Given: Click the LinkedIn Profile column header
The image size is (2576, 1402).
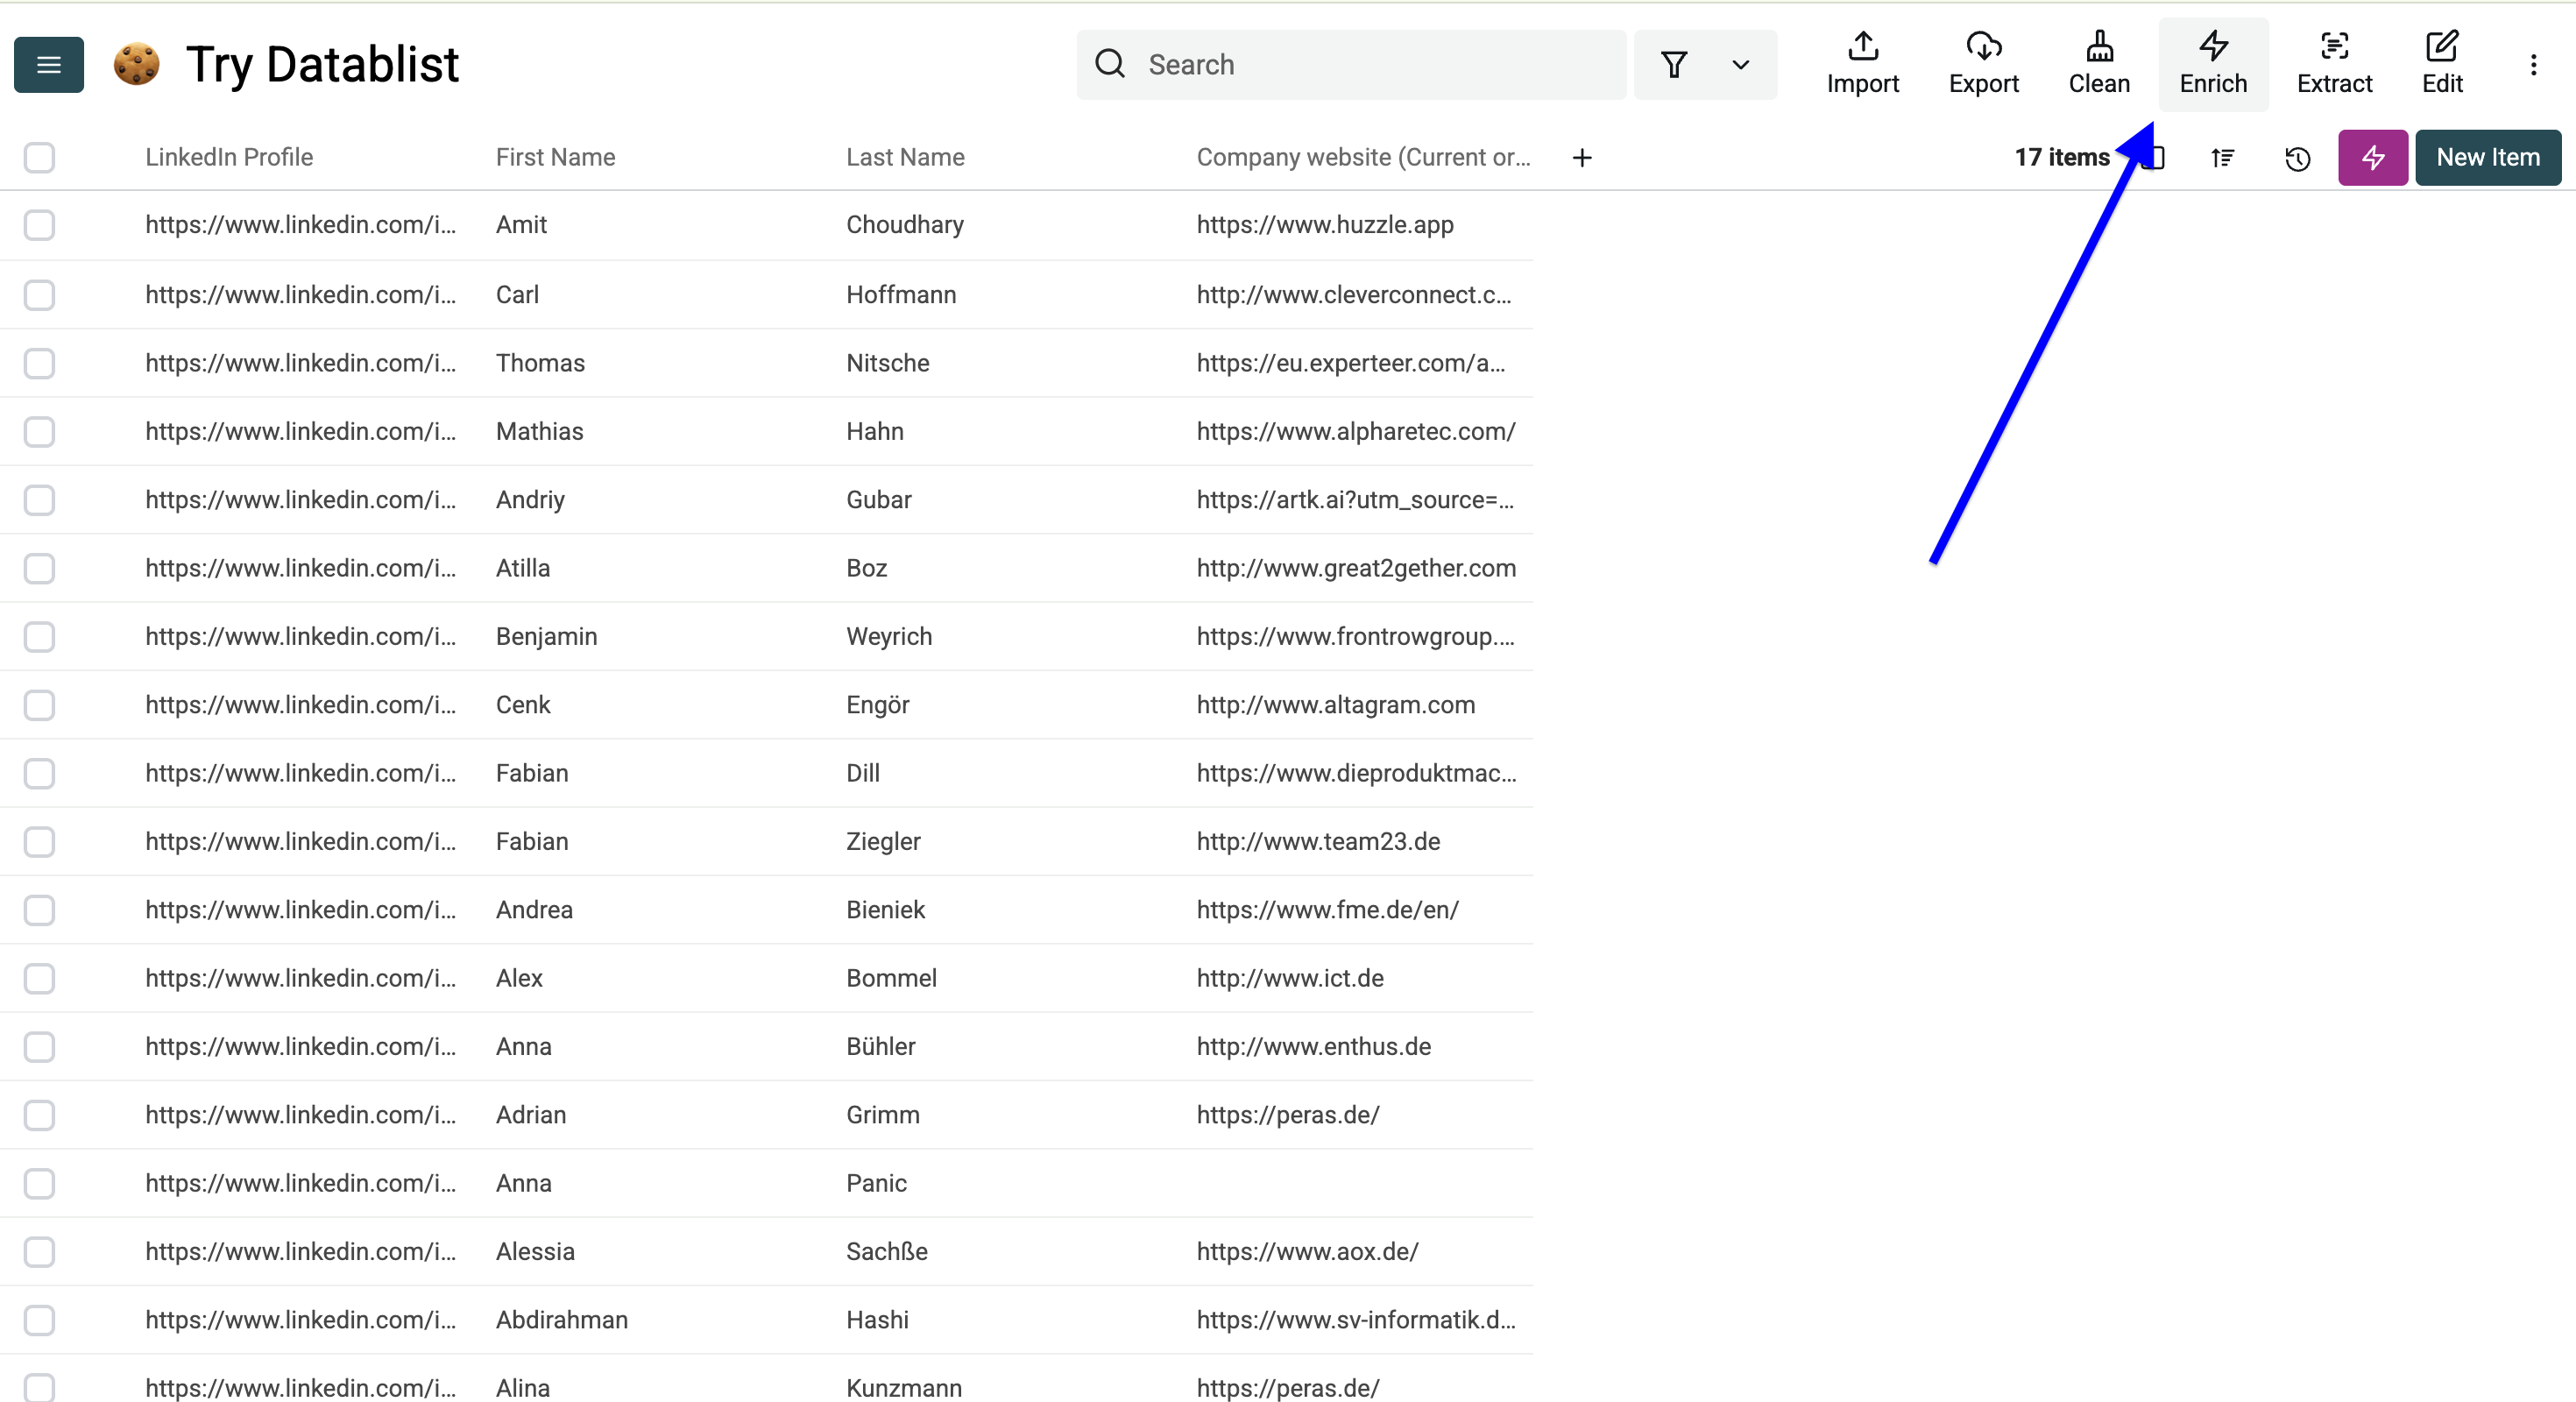Looking at the screenshot, I should (229, 158).
